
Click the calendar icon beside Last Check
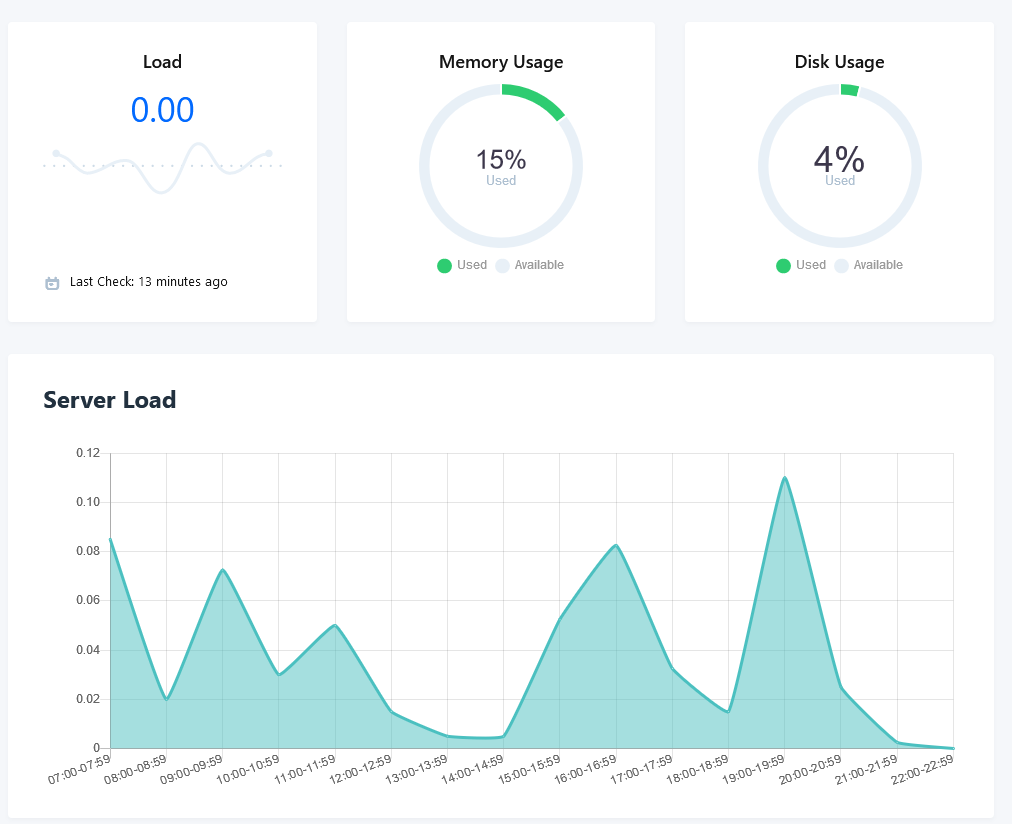52,283
